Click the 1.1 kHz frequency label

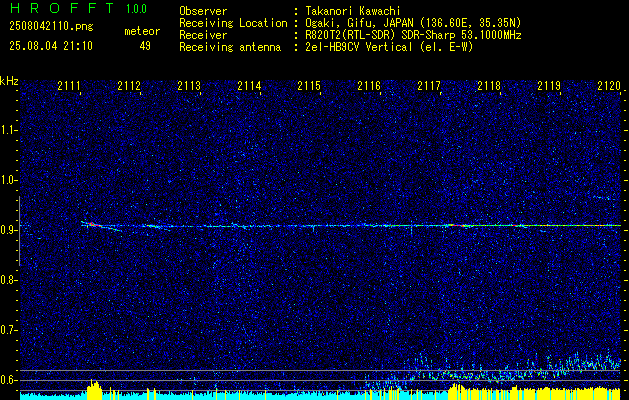coord(8,130)
